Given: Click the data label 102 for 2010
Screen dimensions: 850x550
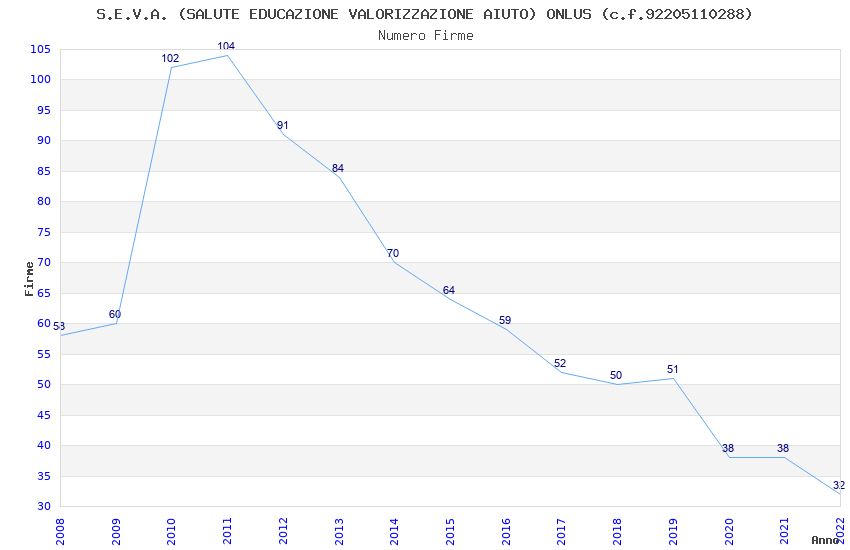Looking at the screenshot, I should [170, 58].
